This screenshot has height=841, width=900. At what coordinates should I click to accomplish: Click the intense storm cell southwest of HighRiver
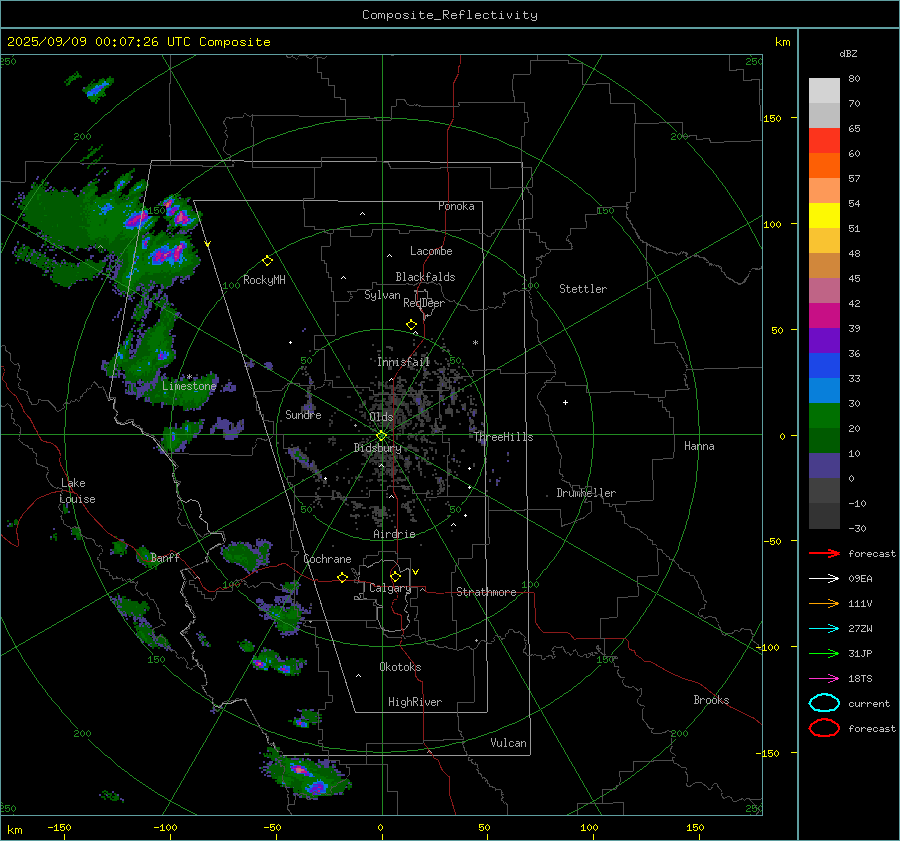[306, 776]
